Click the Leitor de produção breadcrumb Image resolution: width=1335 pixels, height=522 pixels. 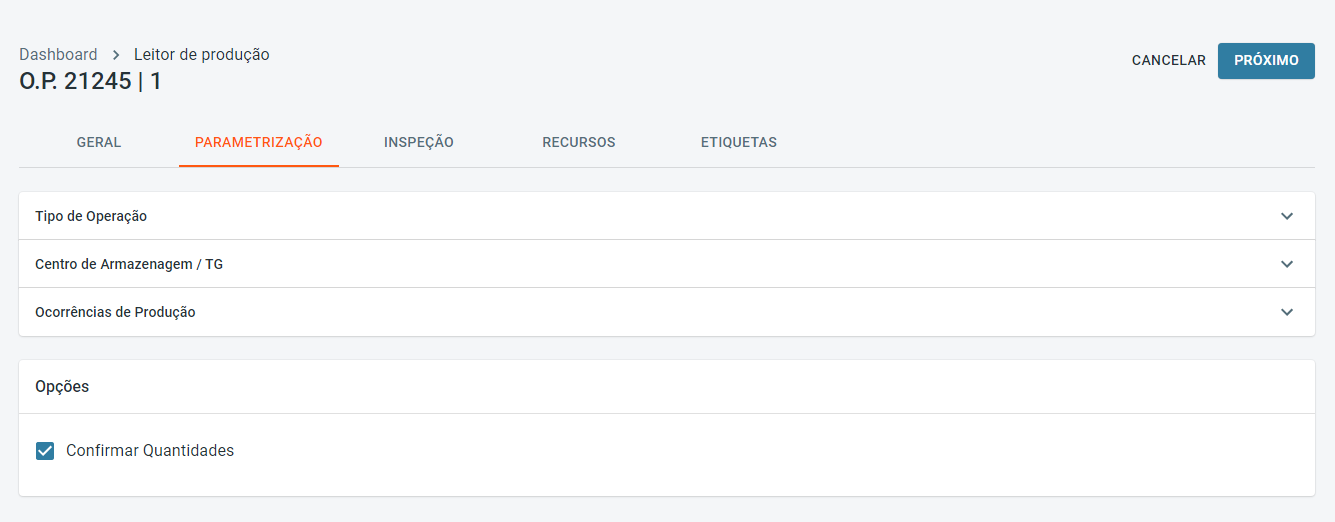point(202,55)
